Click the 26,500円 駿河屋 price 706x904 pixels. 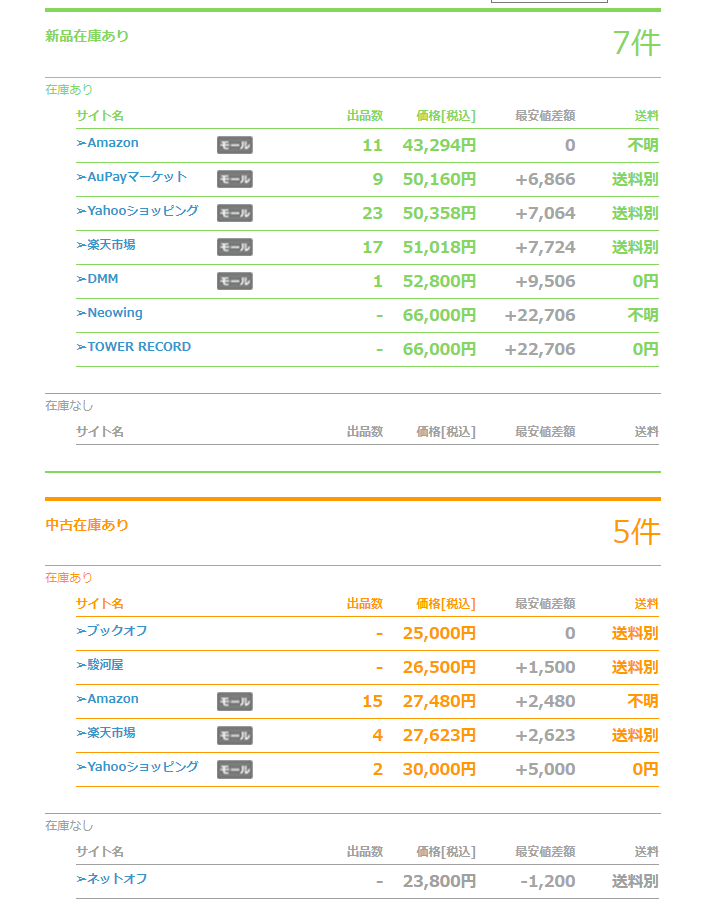point(439,668)
